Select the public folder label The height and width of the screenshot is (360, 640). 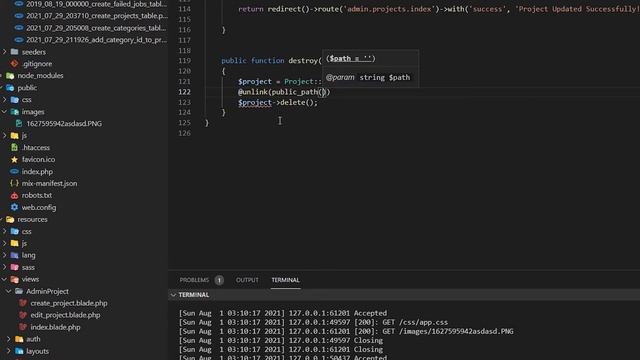click(27, 88)
